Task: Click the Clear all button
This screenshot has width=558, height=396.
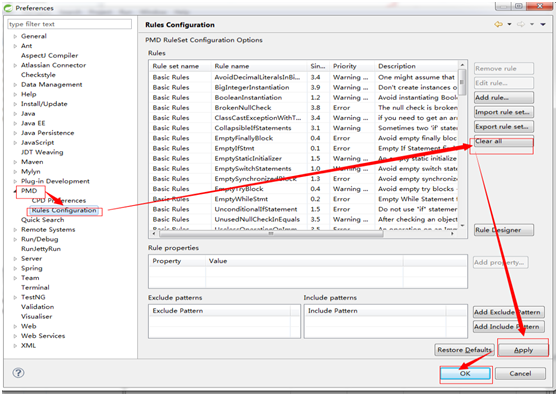Action: tap(504, 141)
